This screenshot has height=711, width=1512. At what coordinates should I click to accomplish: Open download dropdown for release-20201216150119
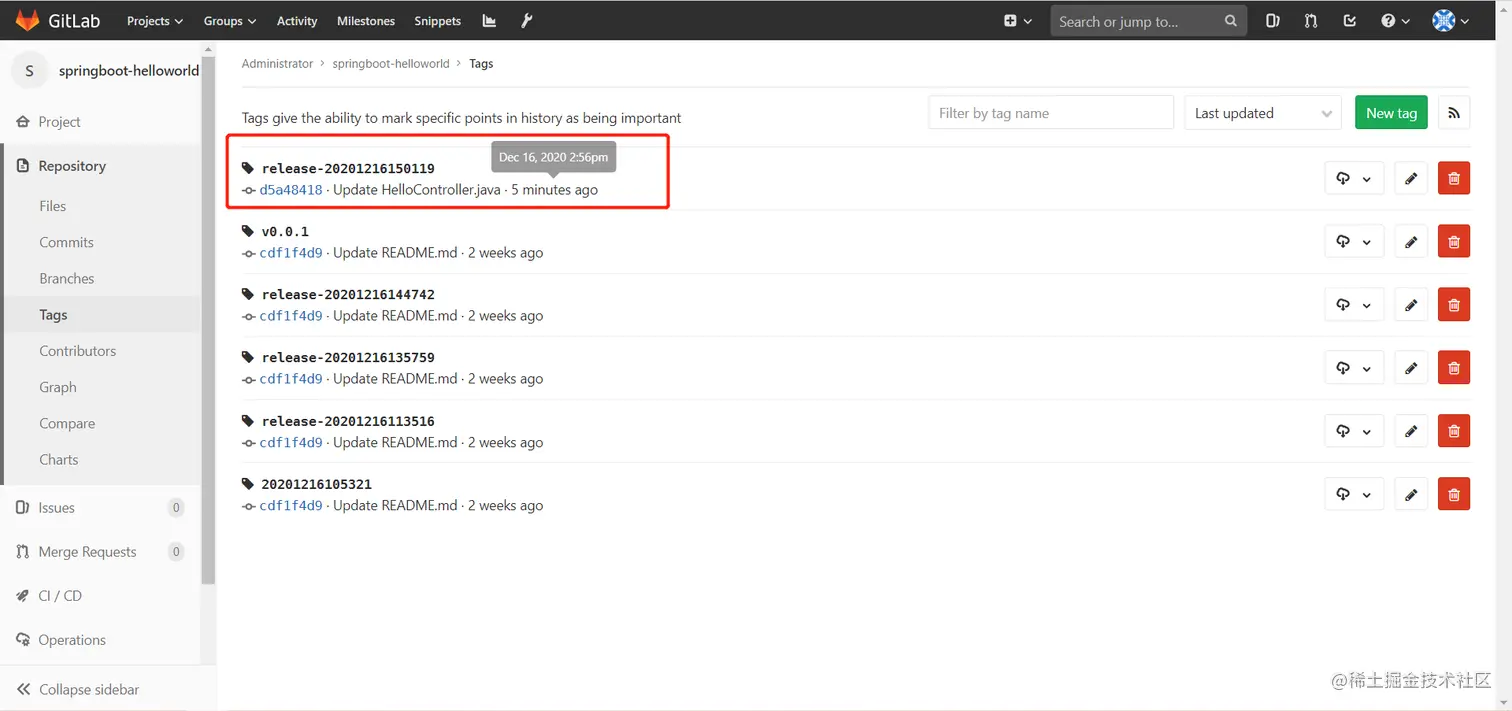(1354, 178)
